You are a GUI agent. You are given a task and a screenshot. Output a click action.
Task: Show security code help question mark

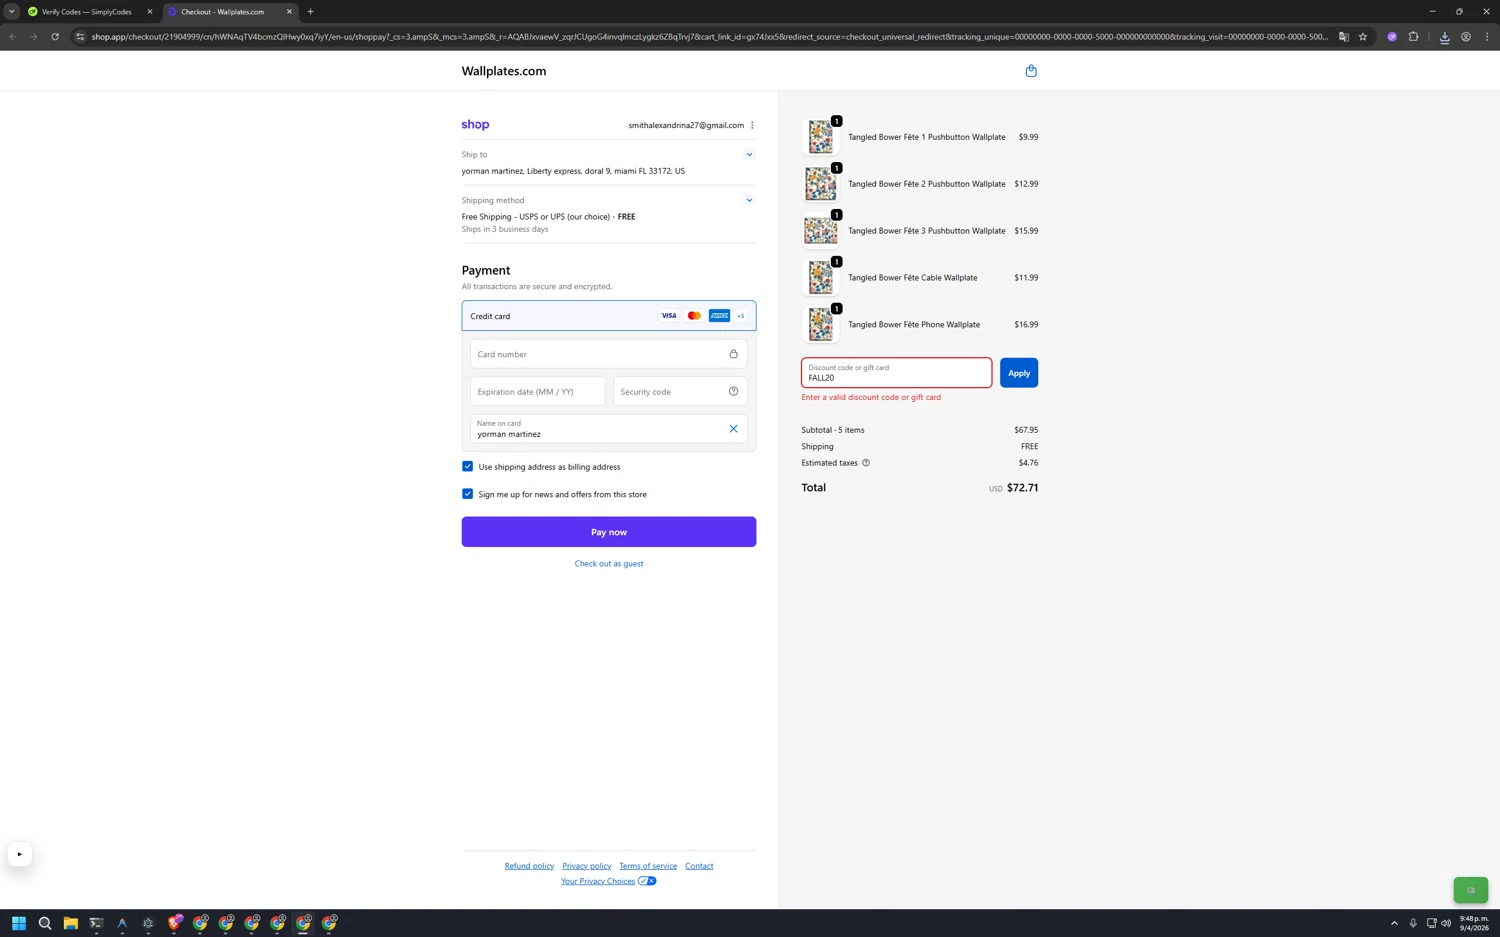click(733, 391)
